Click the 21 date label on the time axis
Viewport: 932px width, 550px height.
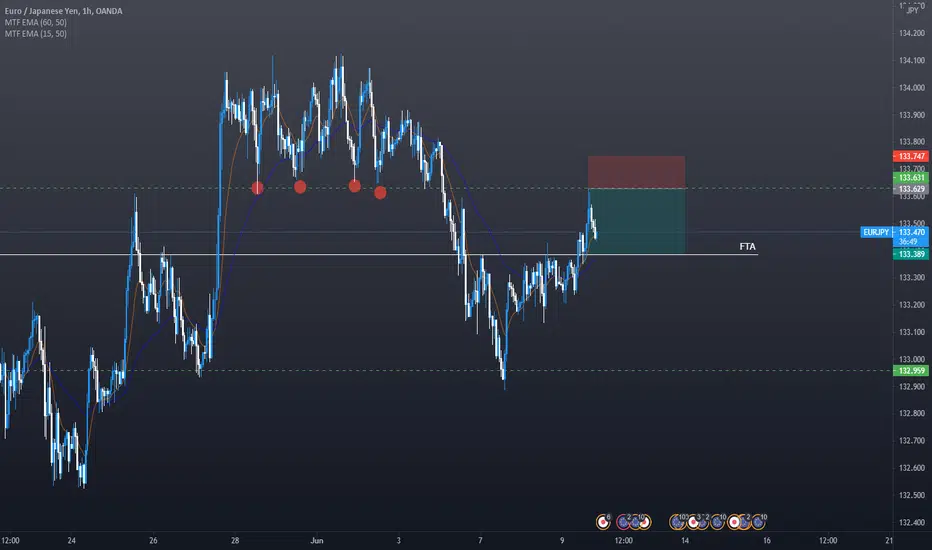[889, 540]
